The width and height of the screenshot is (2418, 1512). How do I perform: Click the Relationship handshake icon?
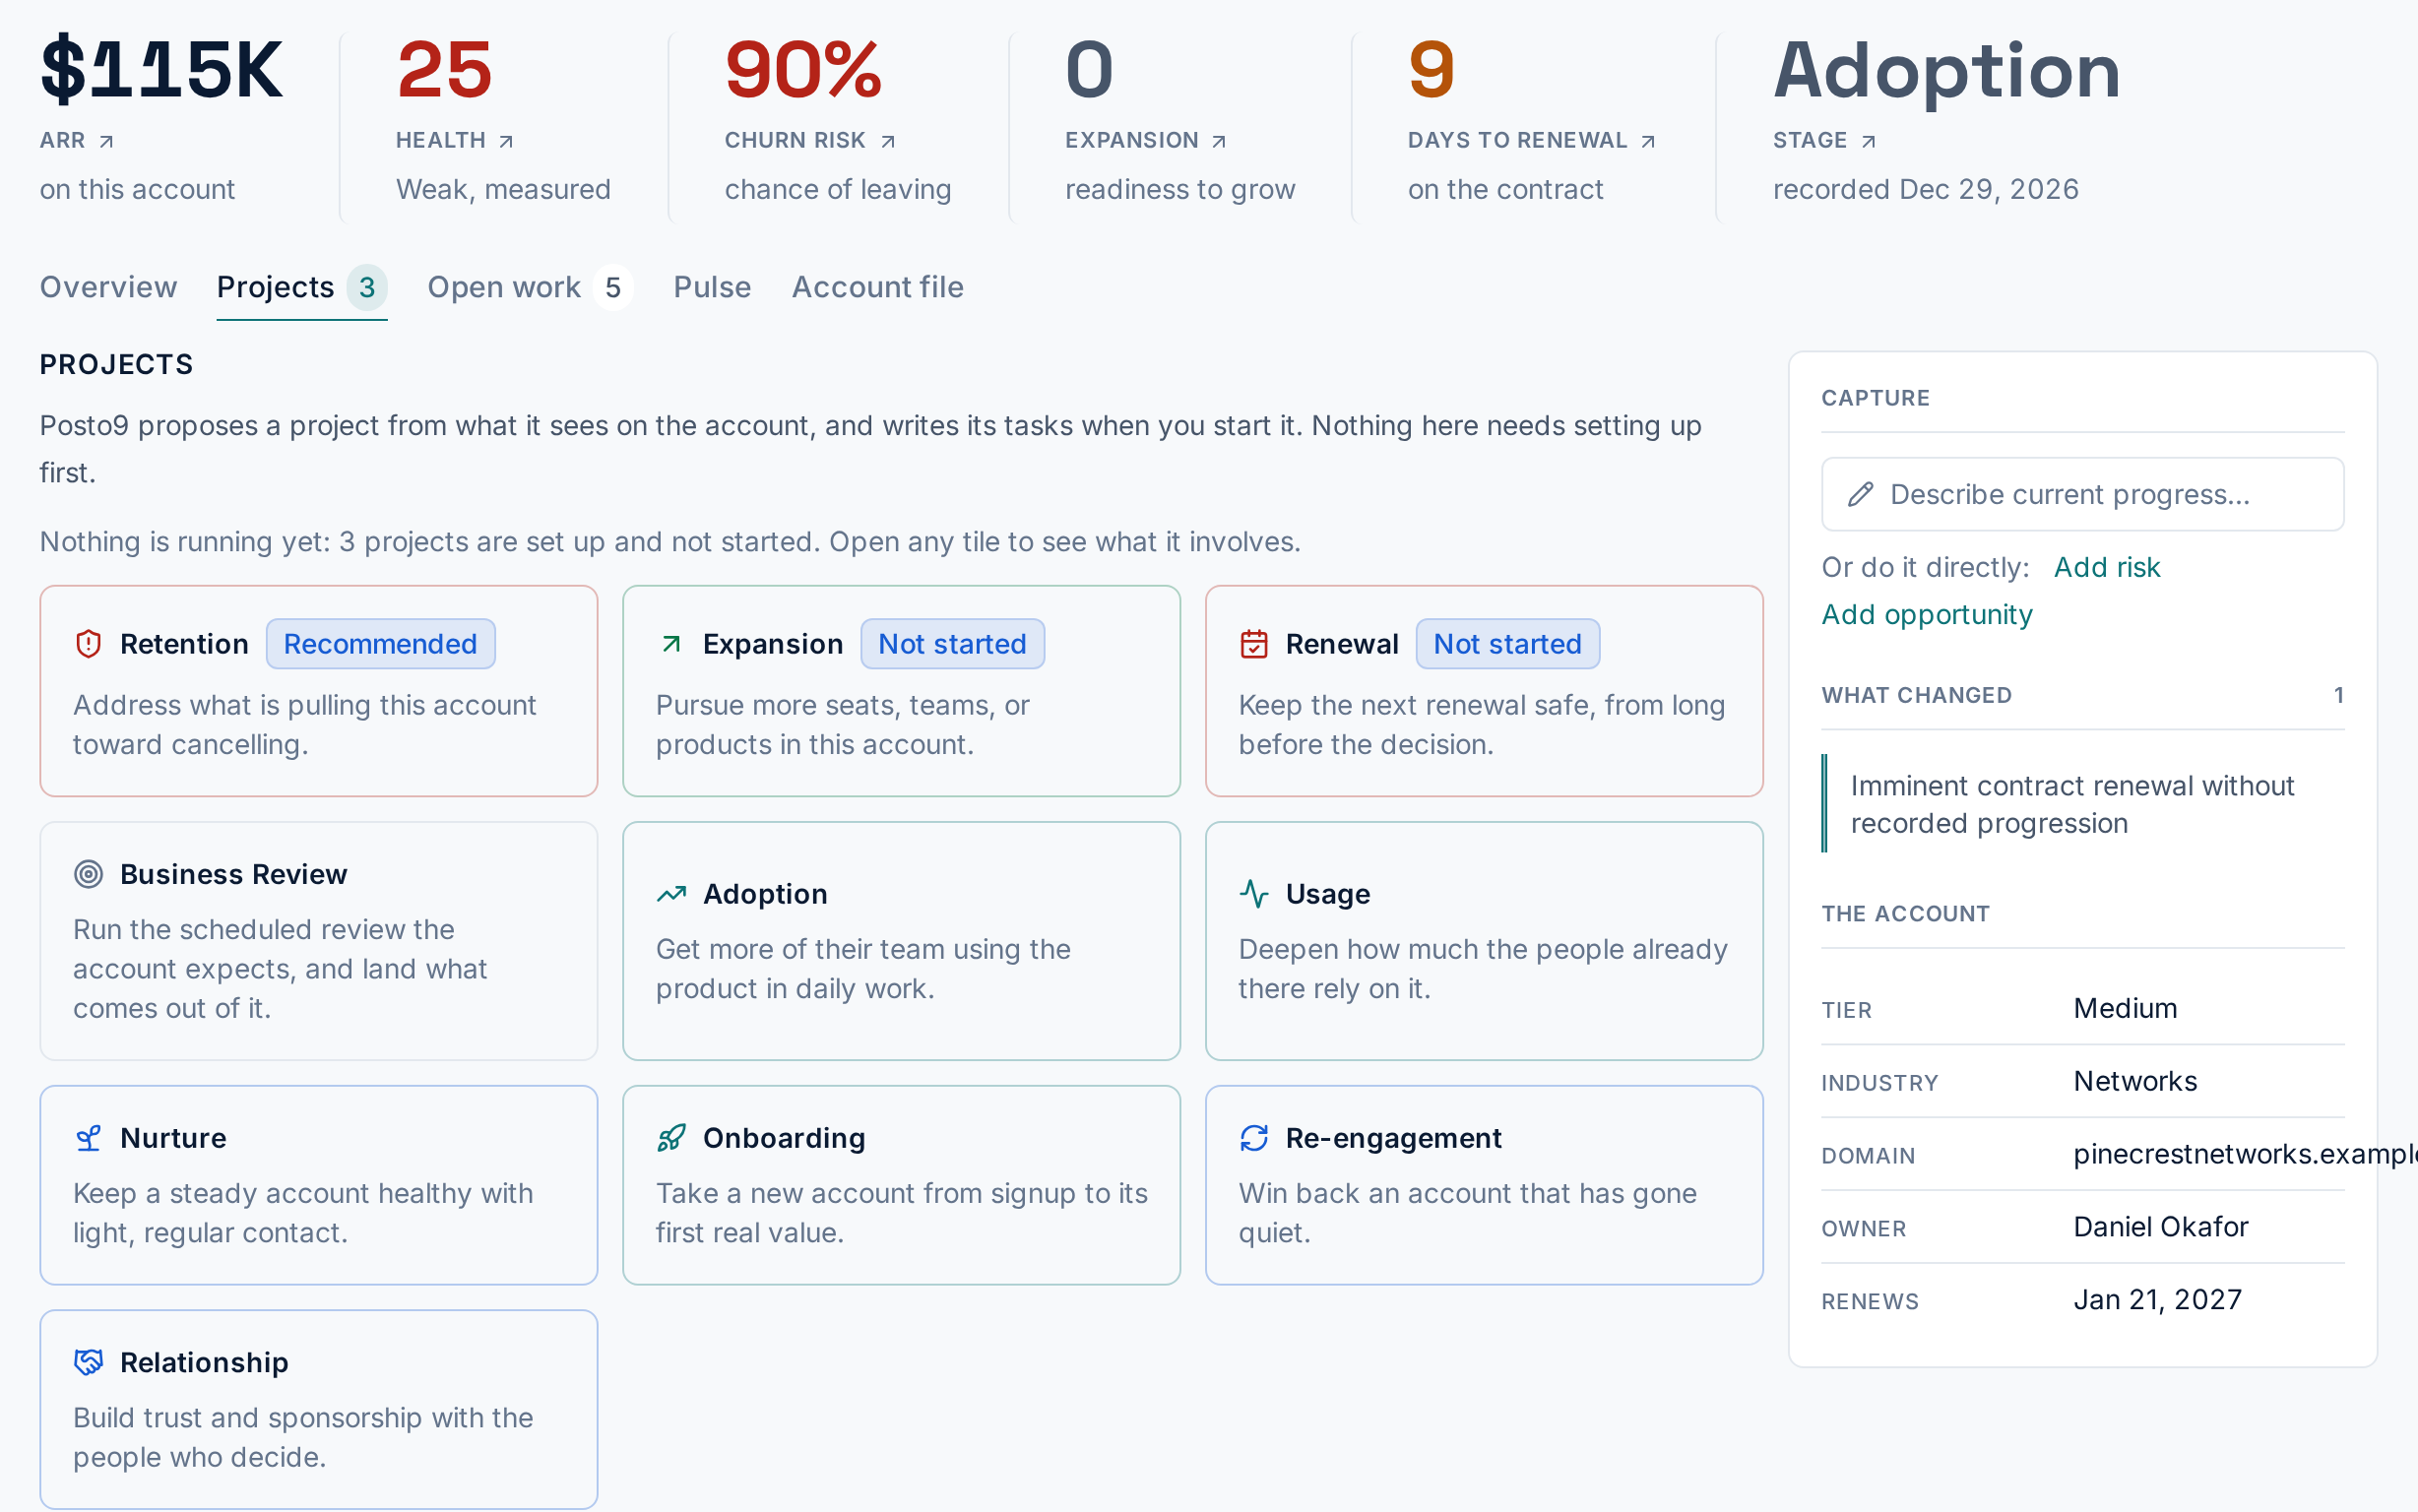[88, 1362]
